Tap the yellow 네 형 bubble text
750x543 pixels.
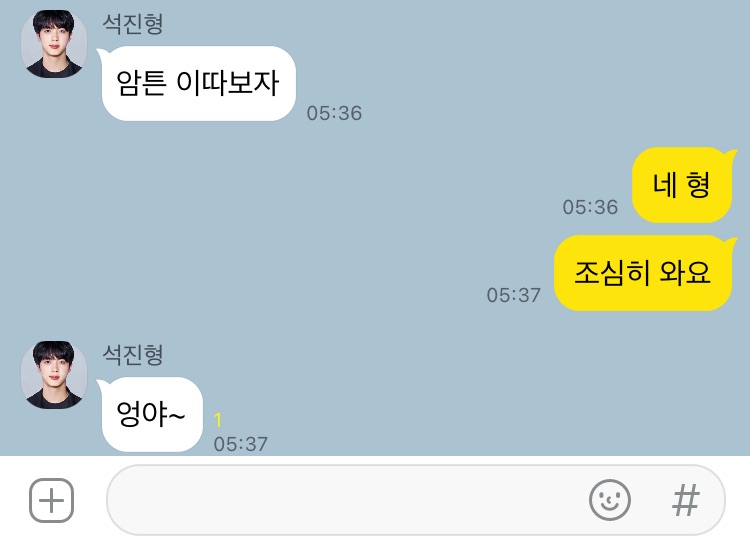pyautogui.click(x=681, y=185)
